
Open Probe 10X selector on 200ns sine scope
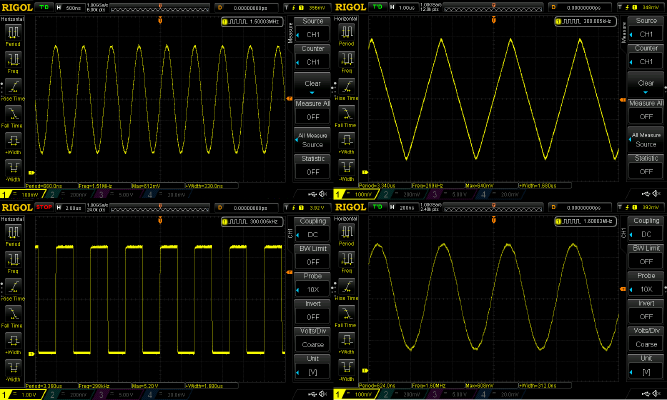(x=646, y=284)
